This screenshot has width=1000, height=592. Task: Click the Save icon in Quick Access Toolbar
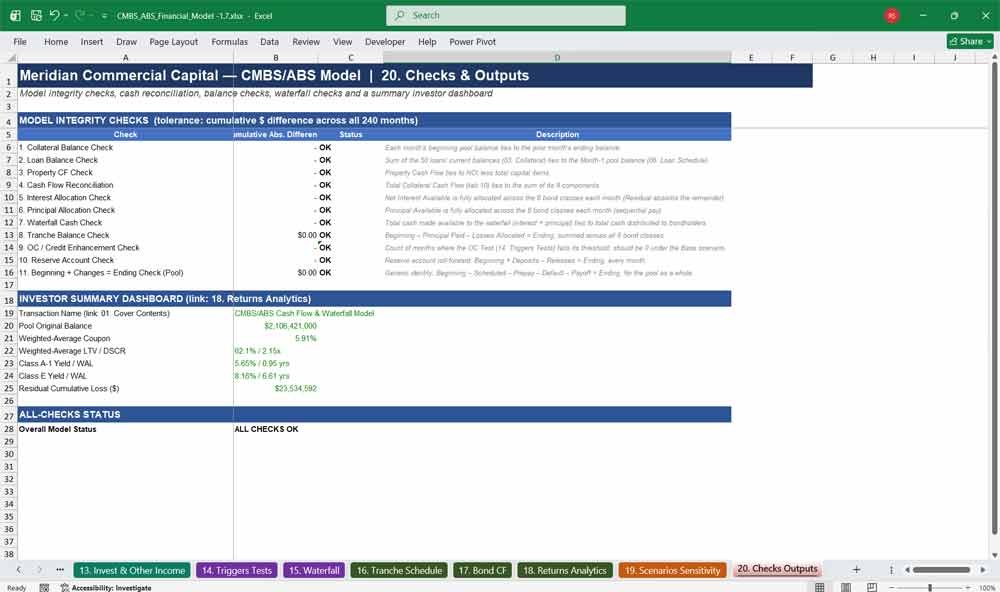[36, 15]
